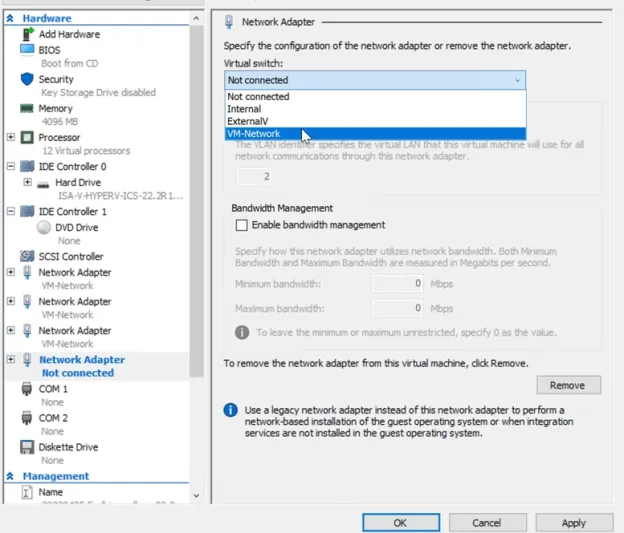Select the IDE Controller 0 icon
Viewport: 624px width, 533px height.
[27, 166]
